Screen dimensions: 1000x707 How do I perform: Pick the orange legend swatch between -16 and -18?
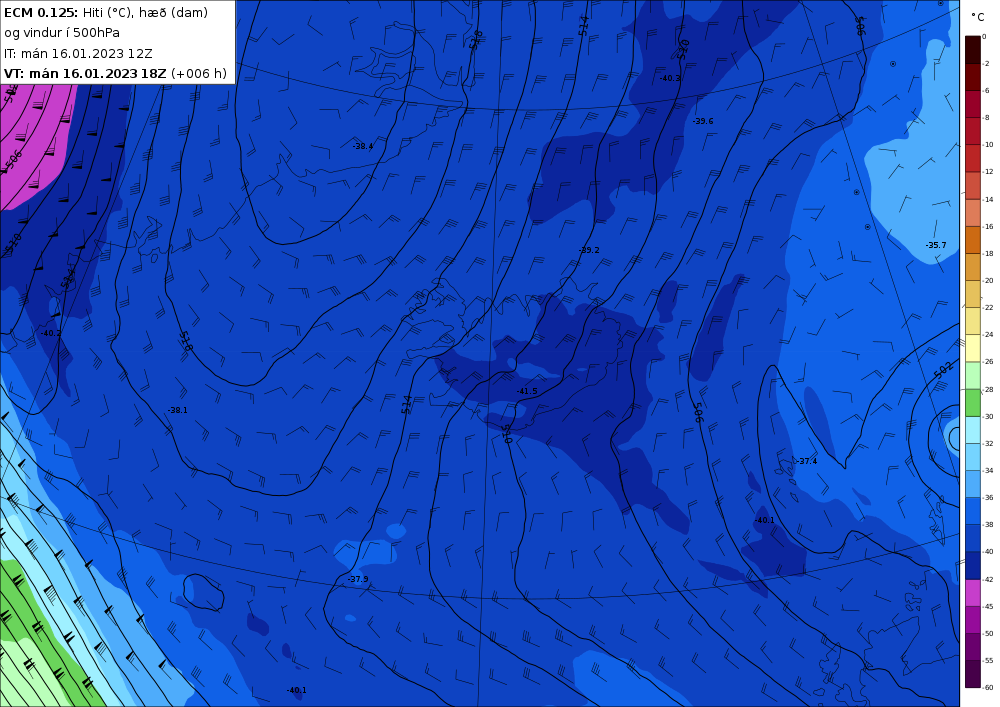pyautogui.click(x=973, y=240)
